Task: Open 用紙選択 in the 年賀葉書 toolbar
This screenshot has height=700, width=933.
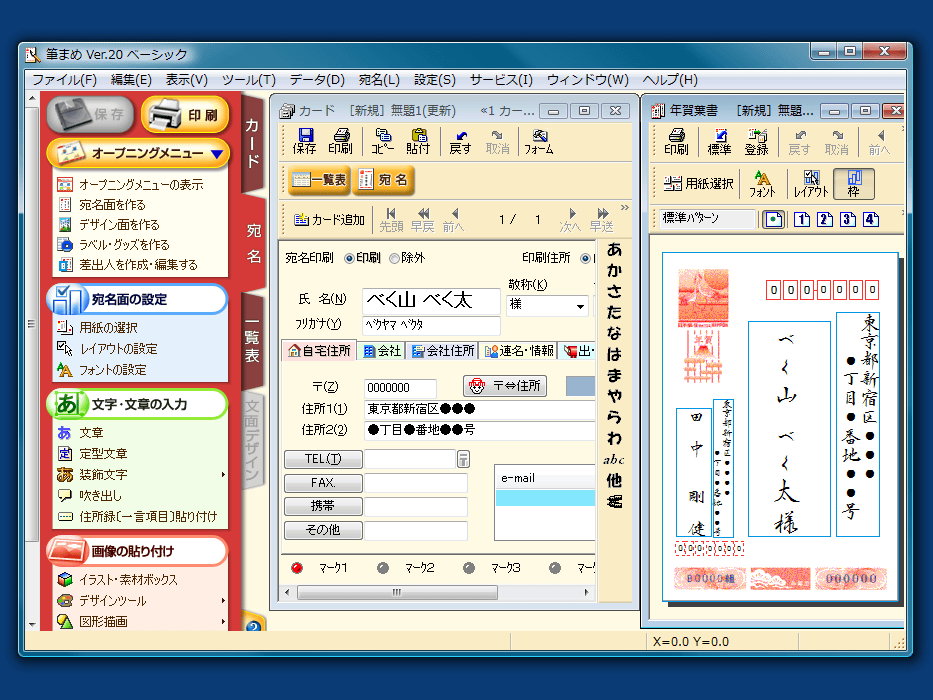Action: [x=699, y=183]
